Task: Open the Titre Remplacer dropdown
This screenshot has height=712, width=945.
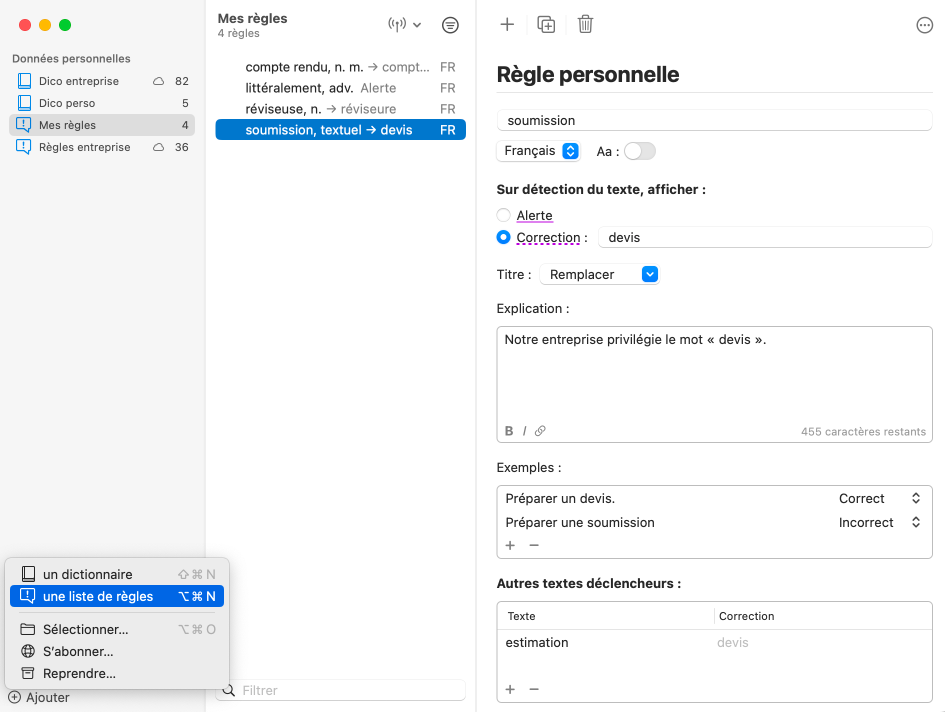Action: point(599,274)
